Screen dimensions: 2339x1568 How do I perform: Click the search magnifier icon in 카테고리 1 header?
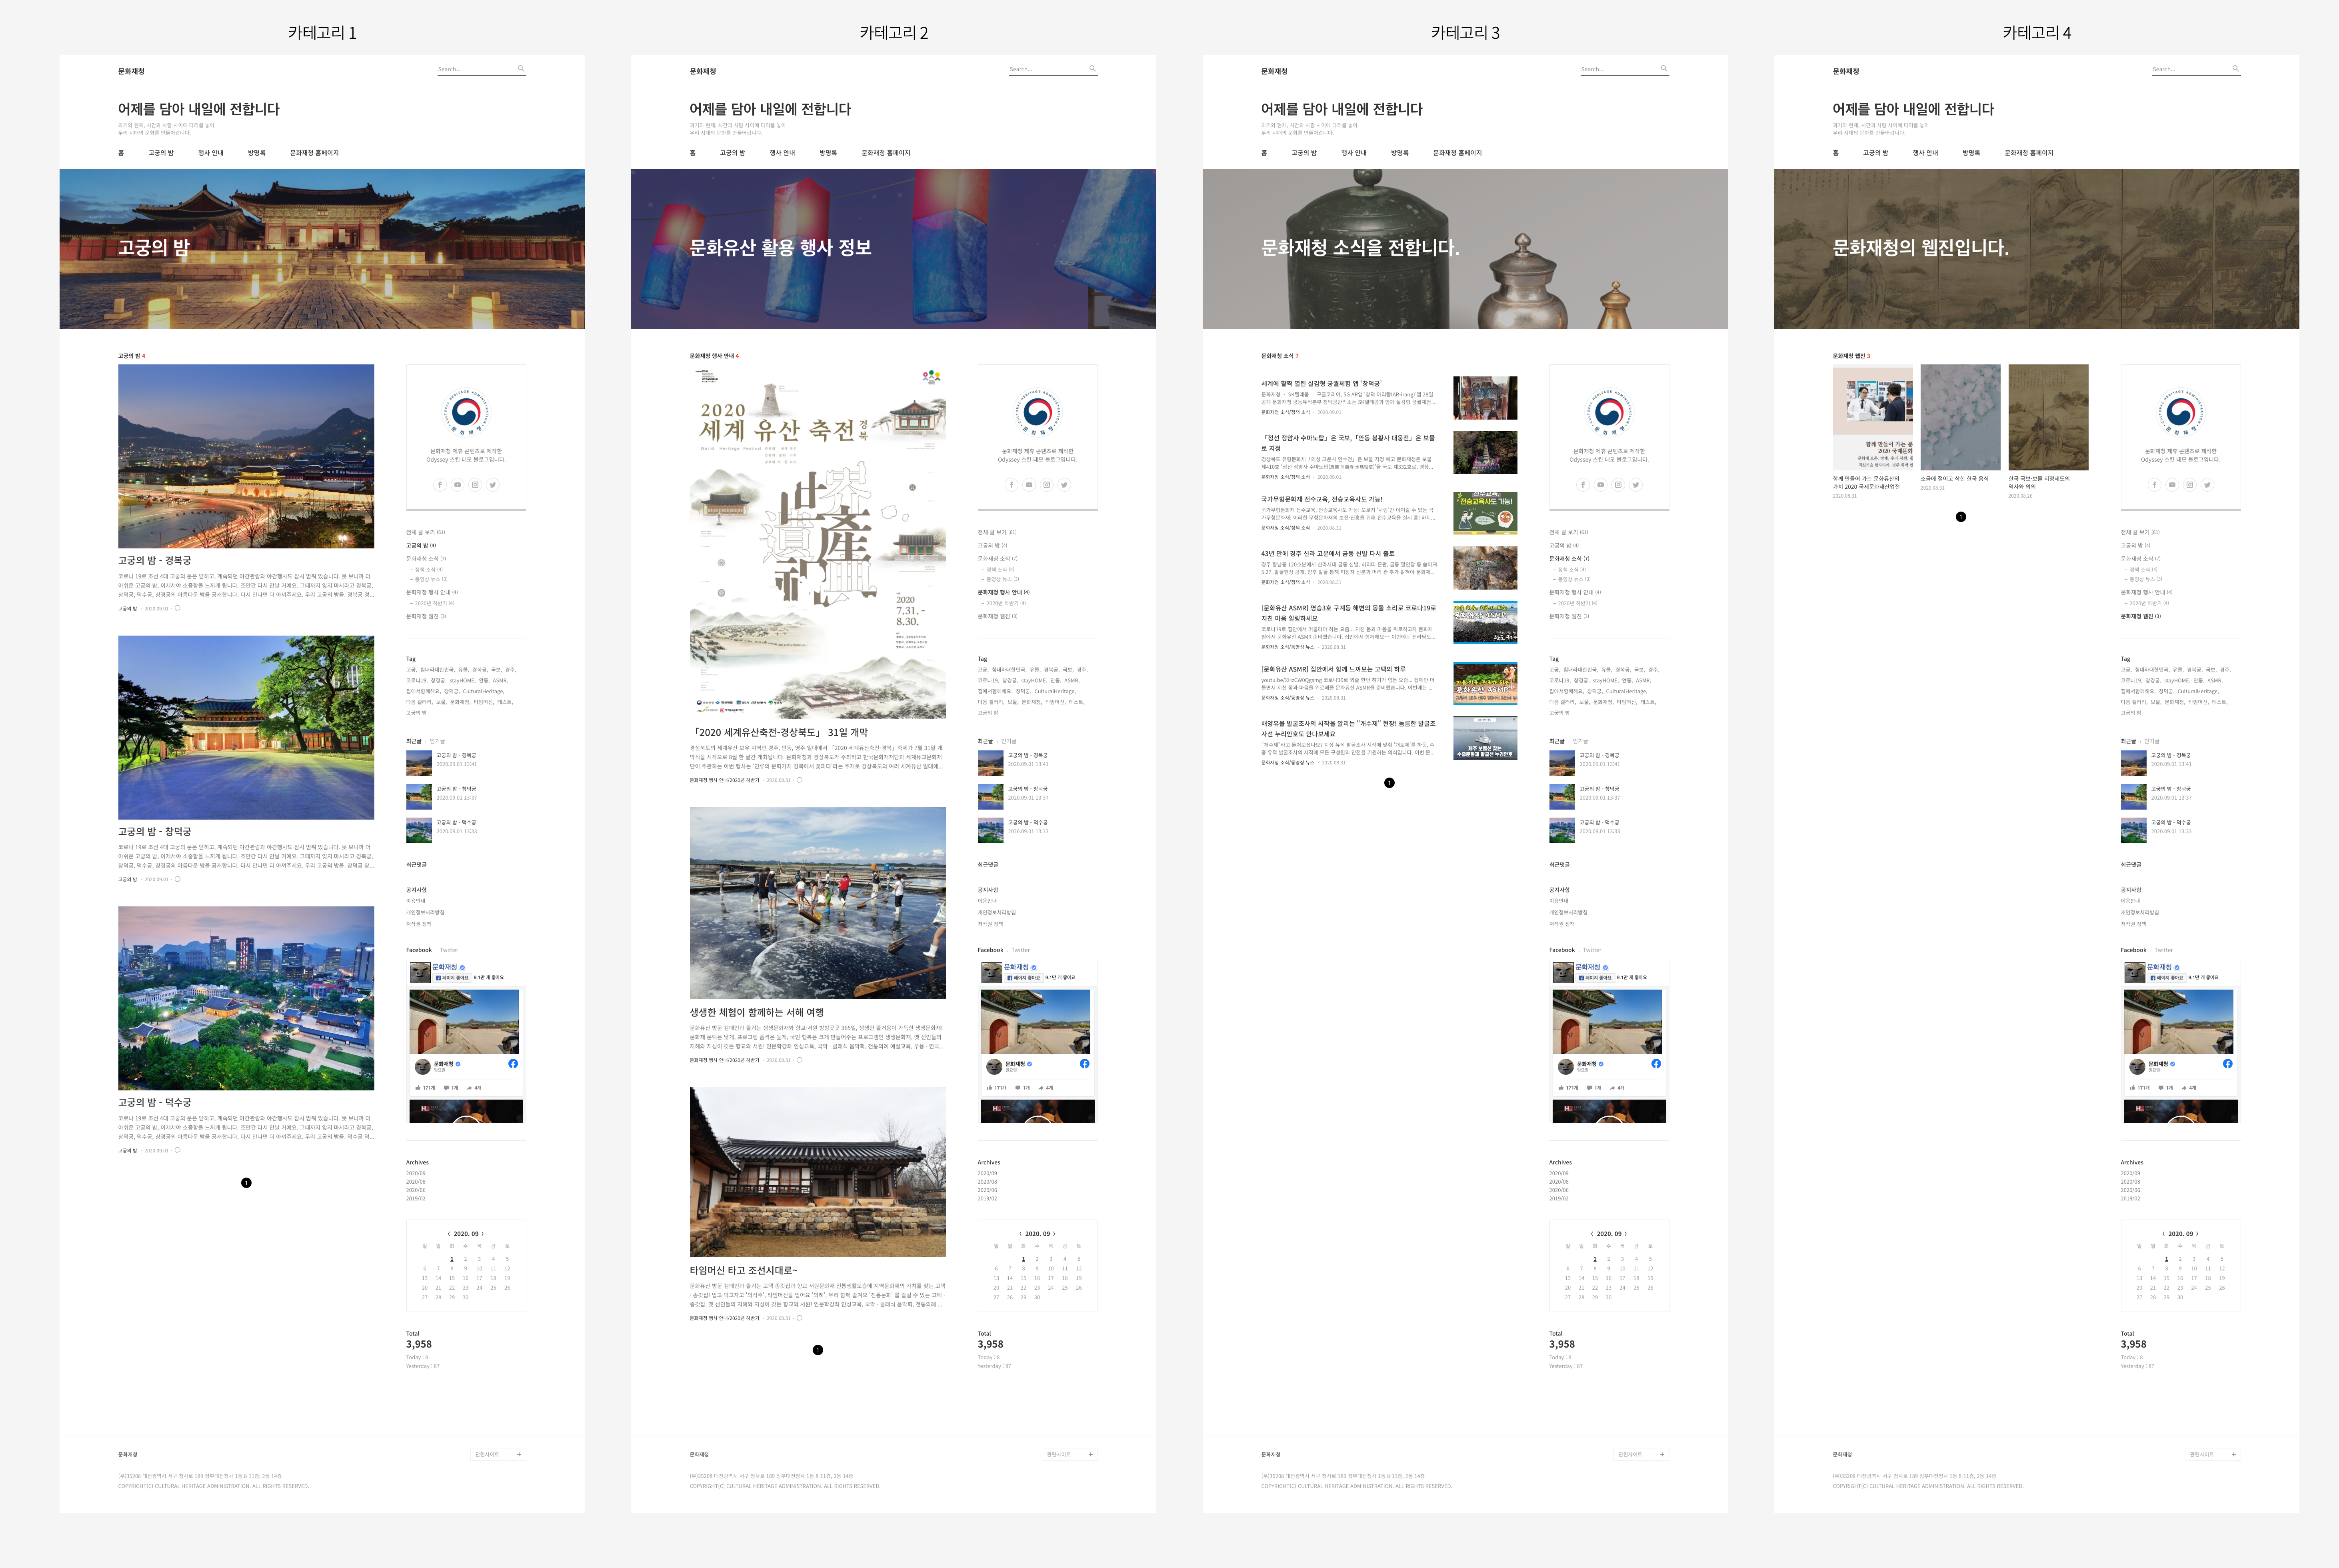click(x=521, y=69)
